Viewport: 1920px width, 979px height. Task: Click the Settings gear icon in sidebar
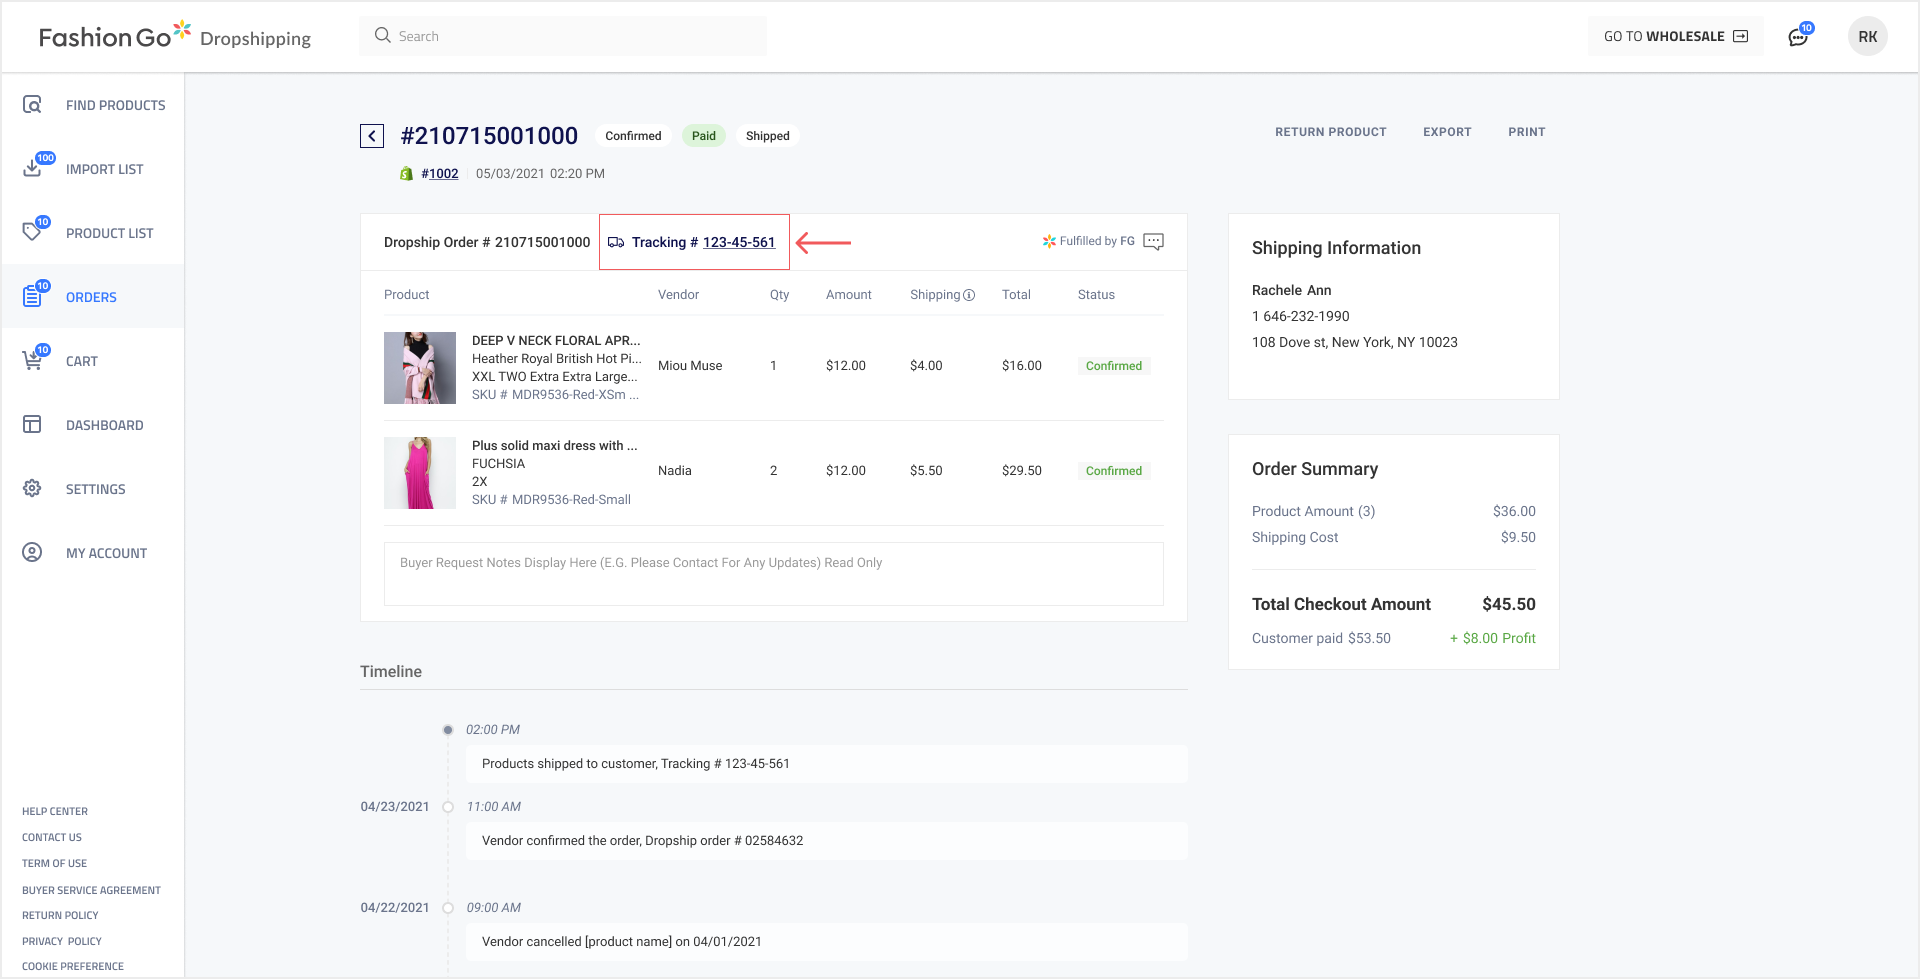33,489
